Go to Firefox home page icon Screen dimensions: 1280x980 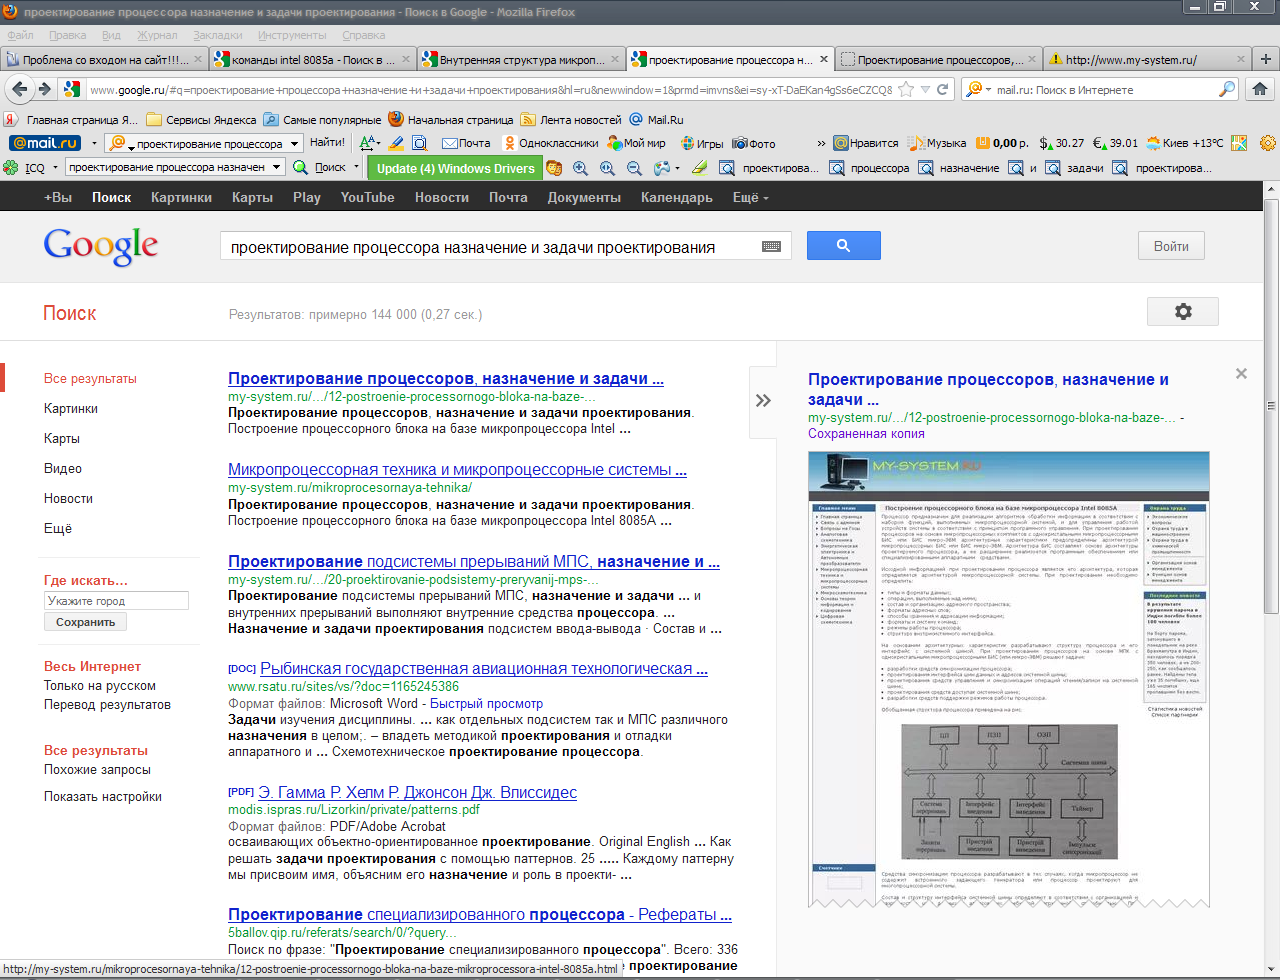(x=1260, y=89)
